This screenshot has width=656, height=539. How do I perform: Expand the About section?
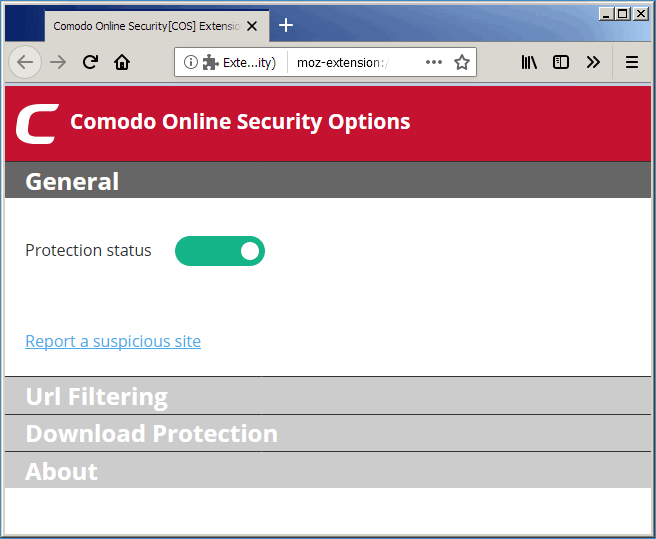(x=328, y=470)
